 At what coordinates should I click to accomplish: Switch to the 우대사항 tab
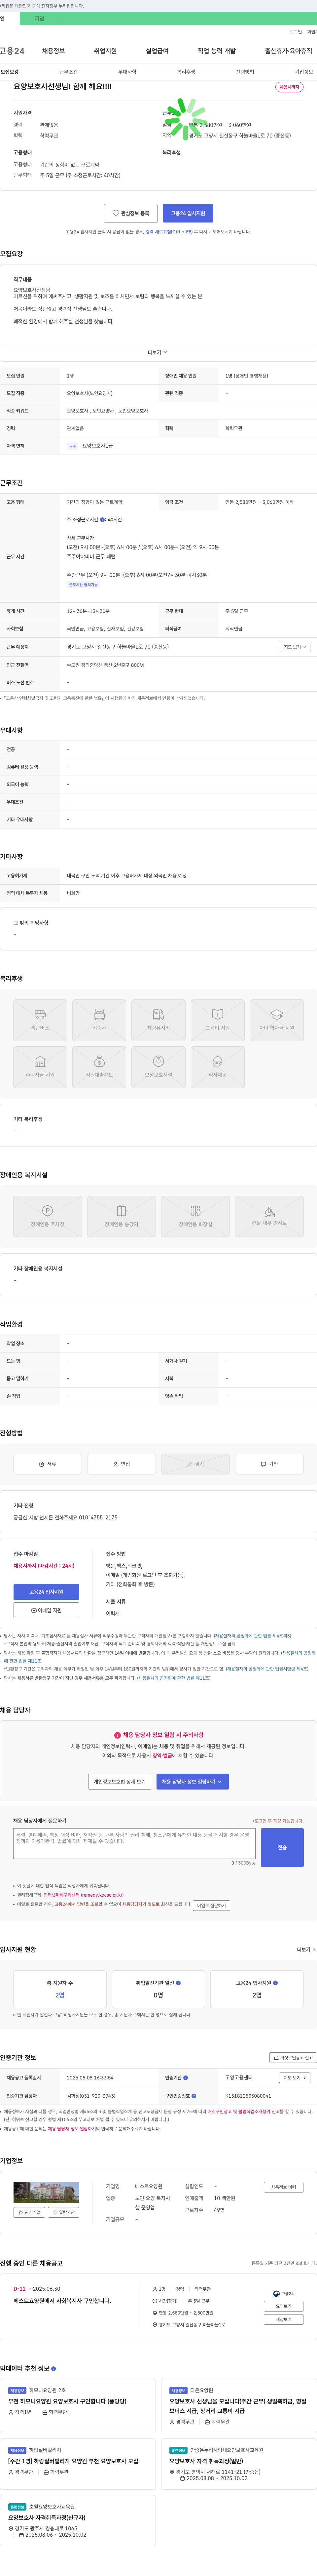tap(127, 72)
